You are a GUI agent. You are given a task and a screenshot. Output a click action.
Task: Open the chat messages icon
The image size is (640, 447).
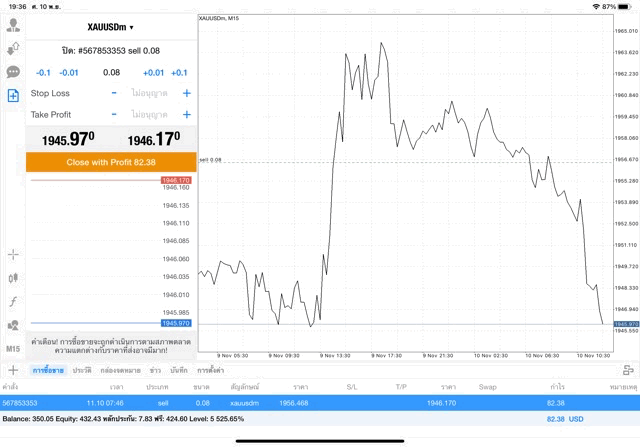point(13,72)
